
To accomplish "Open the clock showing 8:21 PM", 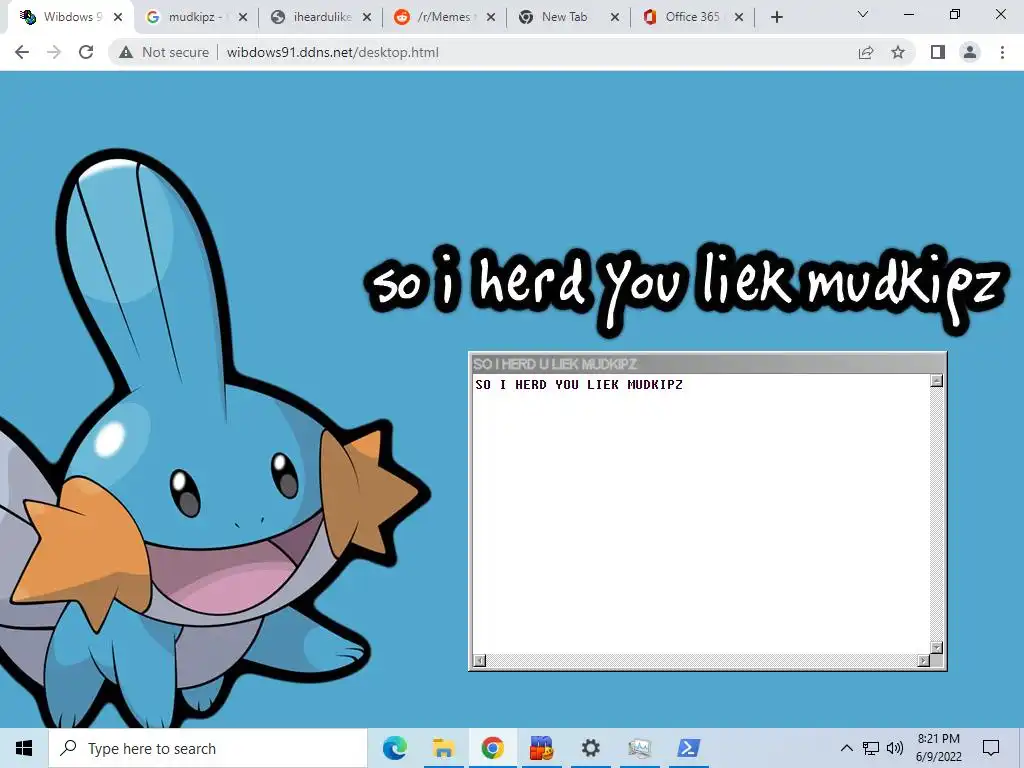I will [938, 748].
